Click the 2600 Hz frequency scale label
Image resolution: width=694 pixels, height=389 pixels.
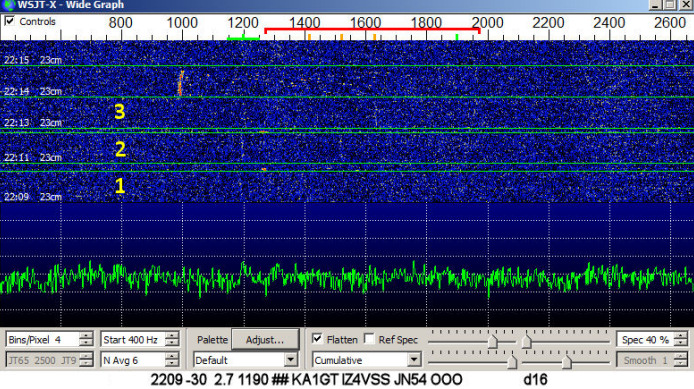click(670, 23)
